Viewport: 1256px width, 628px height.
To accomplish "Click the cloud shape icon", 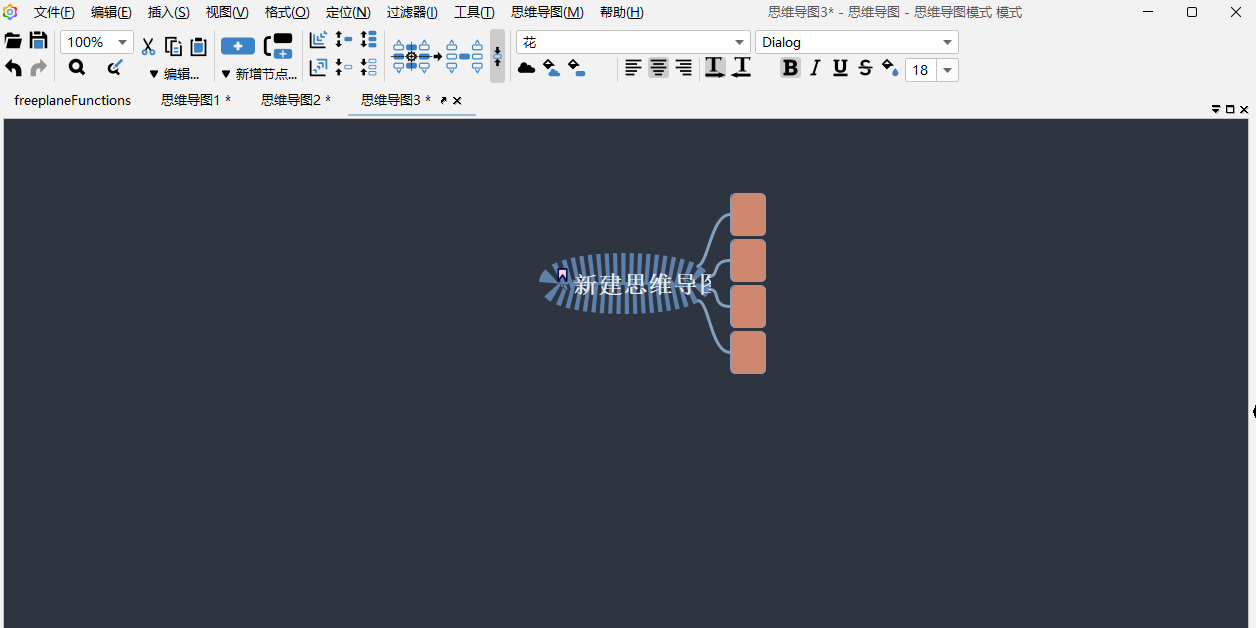I will (x=526, y=68).
